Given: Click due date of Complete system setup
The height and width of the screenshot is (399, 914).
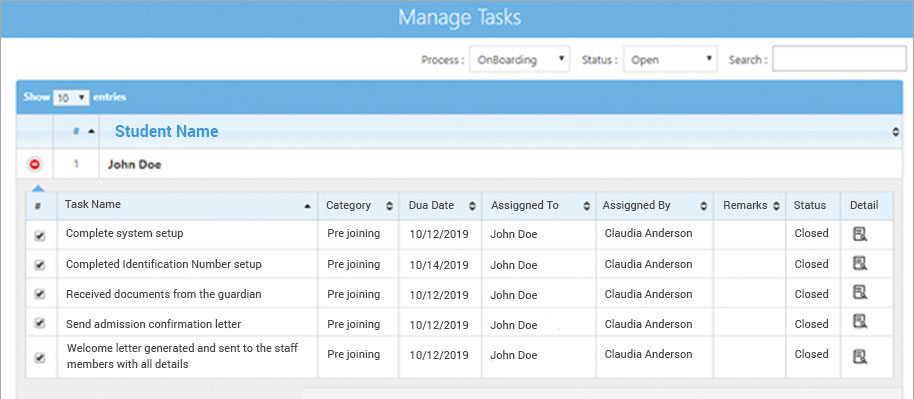Looking at the screenshot, I should (x=439, y=234).
